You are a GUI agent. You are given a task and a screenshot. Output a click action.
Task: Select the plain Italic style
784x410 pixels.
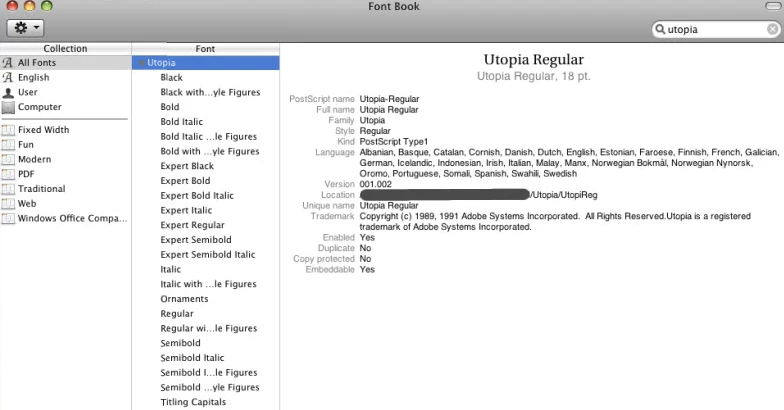tap(170, 270)
